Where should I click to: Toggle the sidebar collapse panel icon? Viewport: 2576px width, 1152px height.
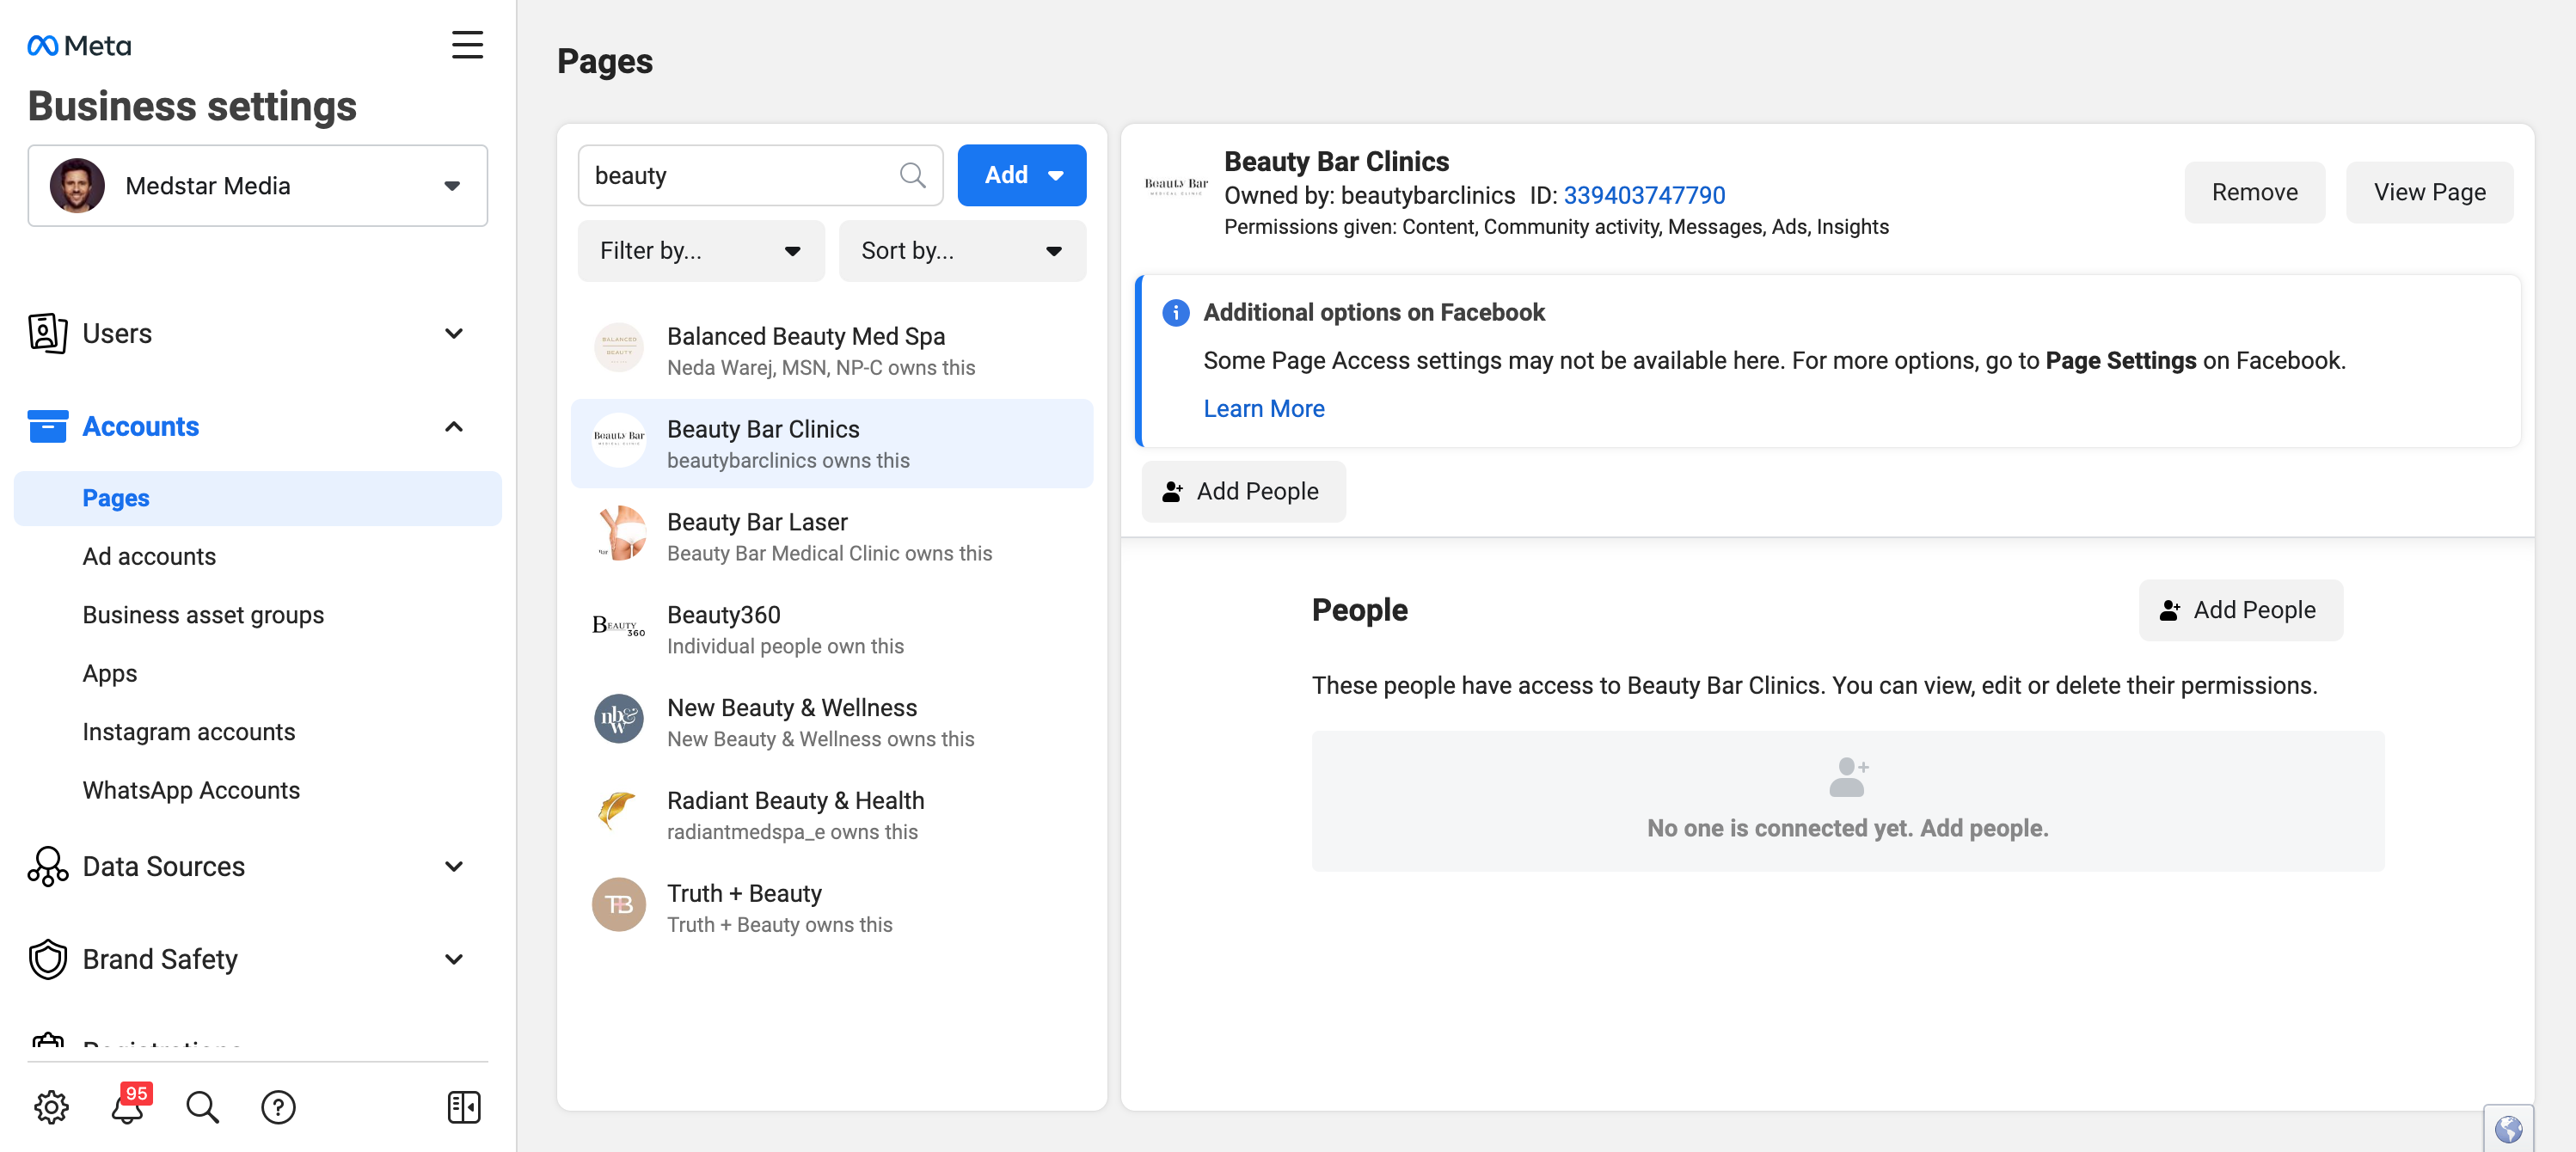pos(464,1106)
